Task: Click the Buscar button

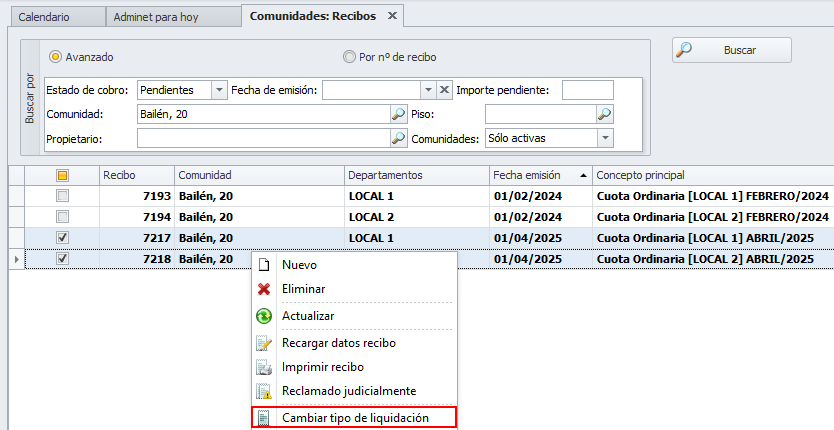Action: coord(731,50)
